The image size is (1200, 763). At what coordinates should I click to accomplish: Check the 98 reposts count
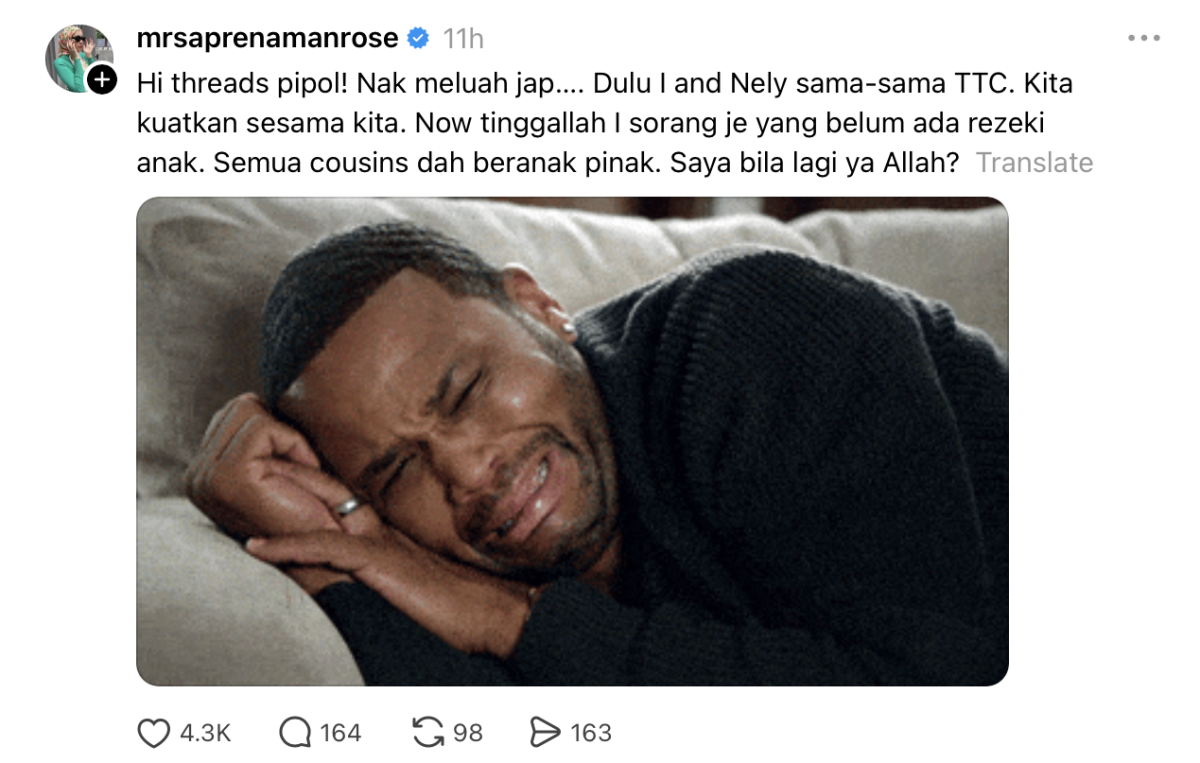coord(468,734)
